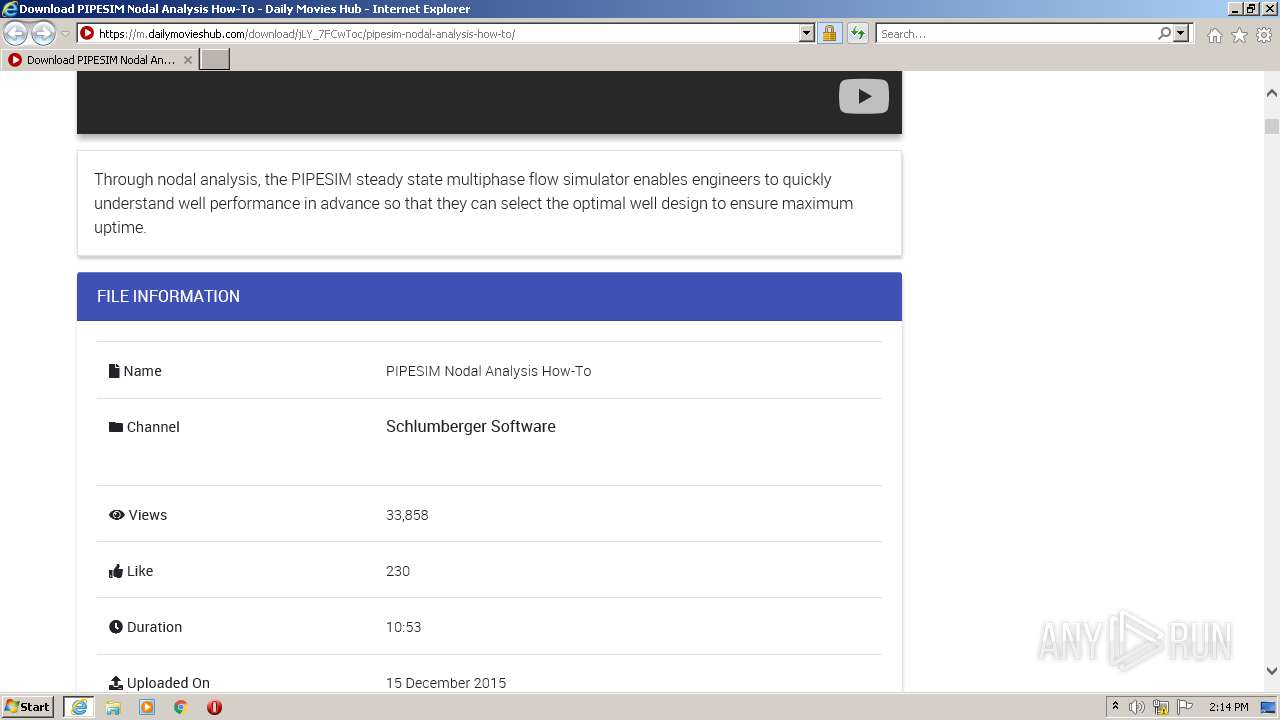Click the 2:14 PM system clock
Viewport: 1280px width, 720px height.
1228,707
